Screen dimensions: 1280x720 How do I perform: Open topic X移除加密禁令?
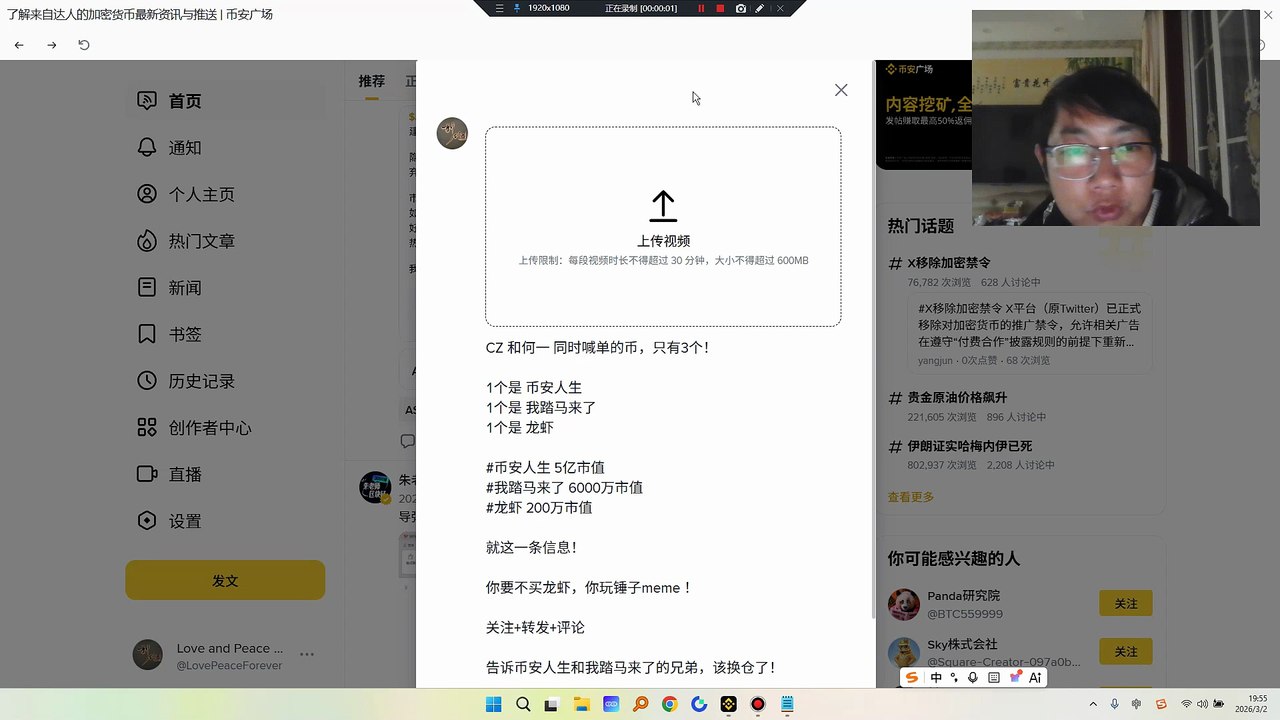click(x=949, y=263)
